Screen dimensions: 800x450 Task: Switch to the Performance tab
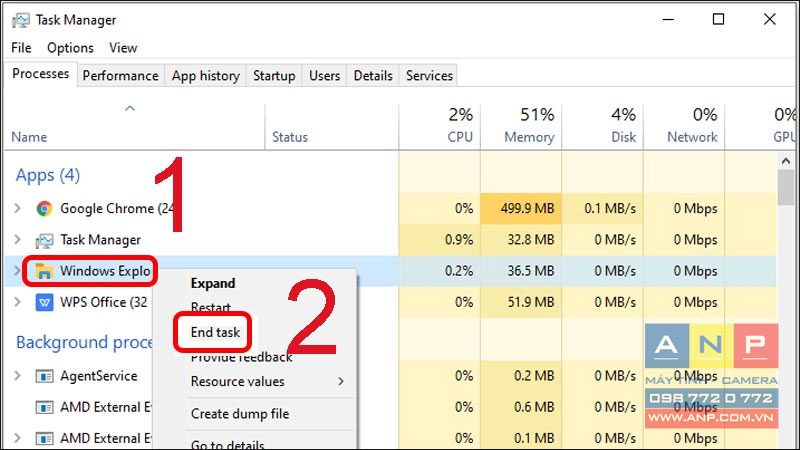120,76
